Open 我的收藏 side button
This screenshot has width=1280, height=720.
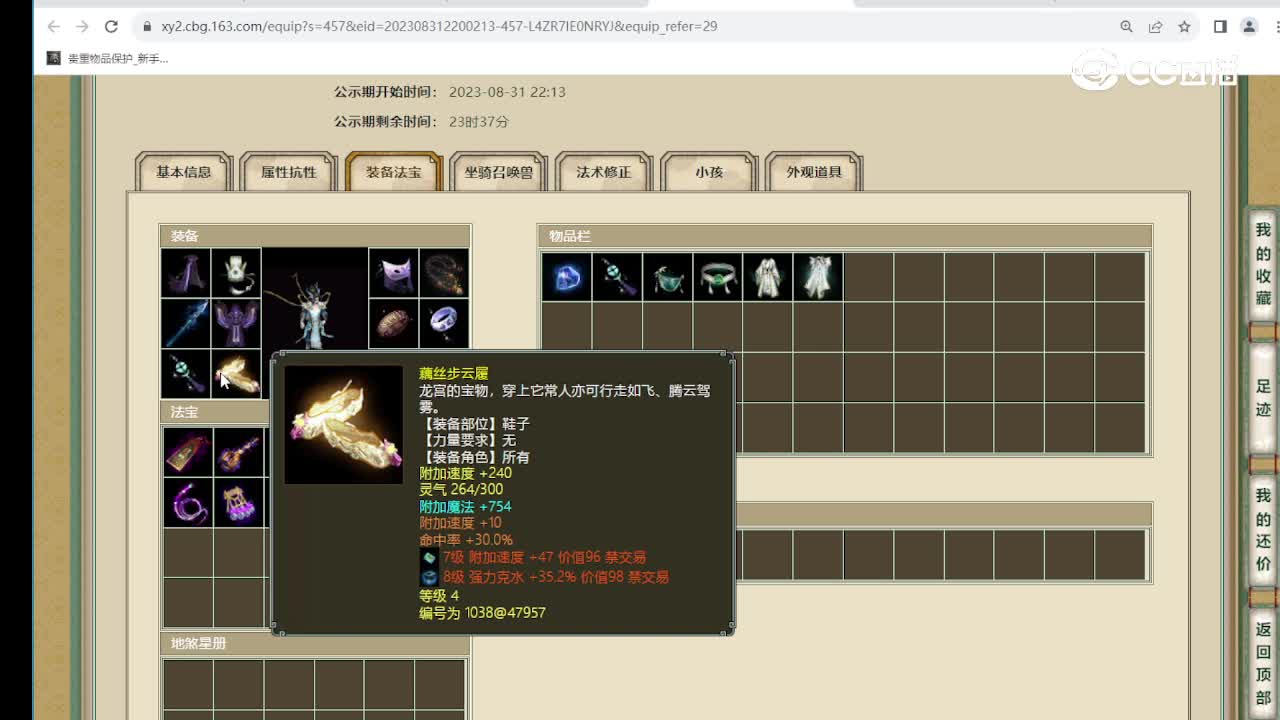tap(1263, 264)
